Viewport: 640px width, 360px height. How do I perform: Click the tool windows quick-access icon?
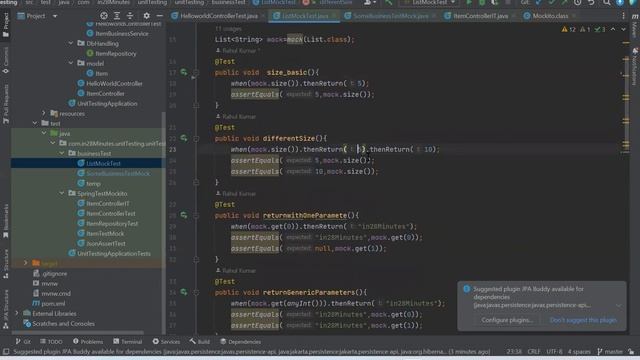click(x=6, y=351)
